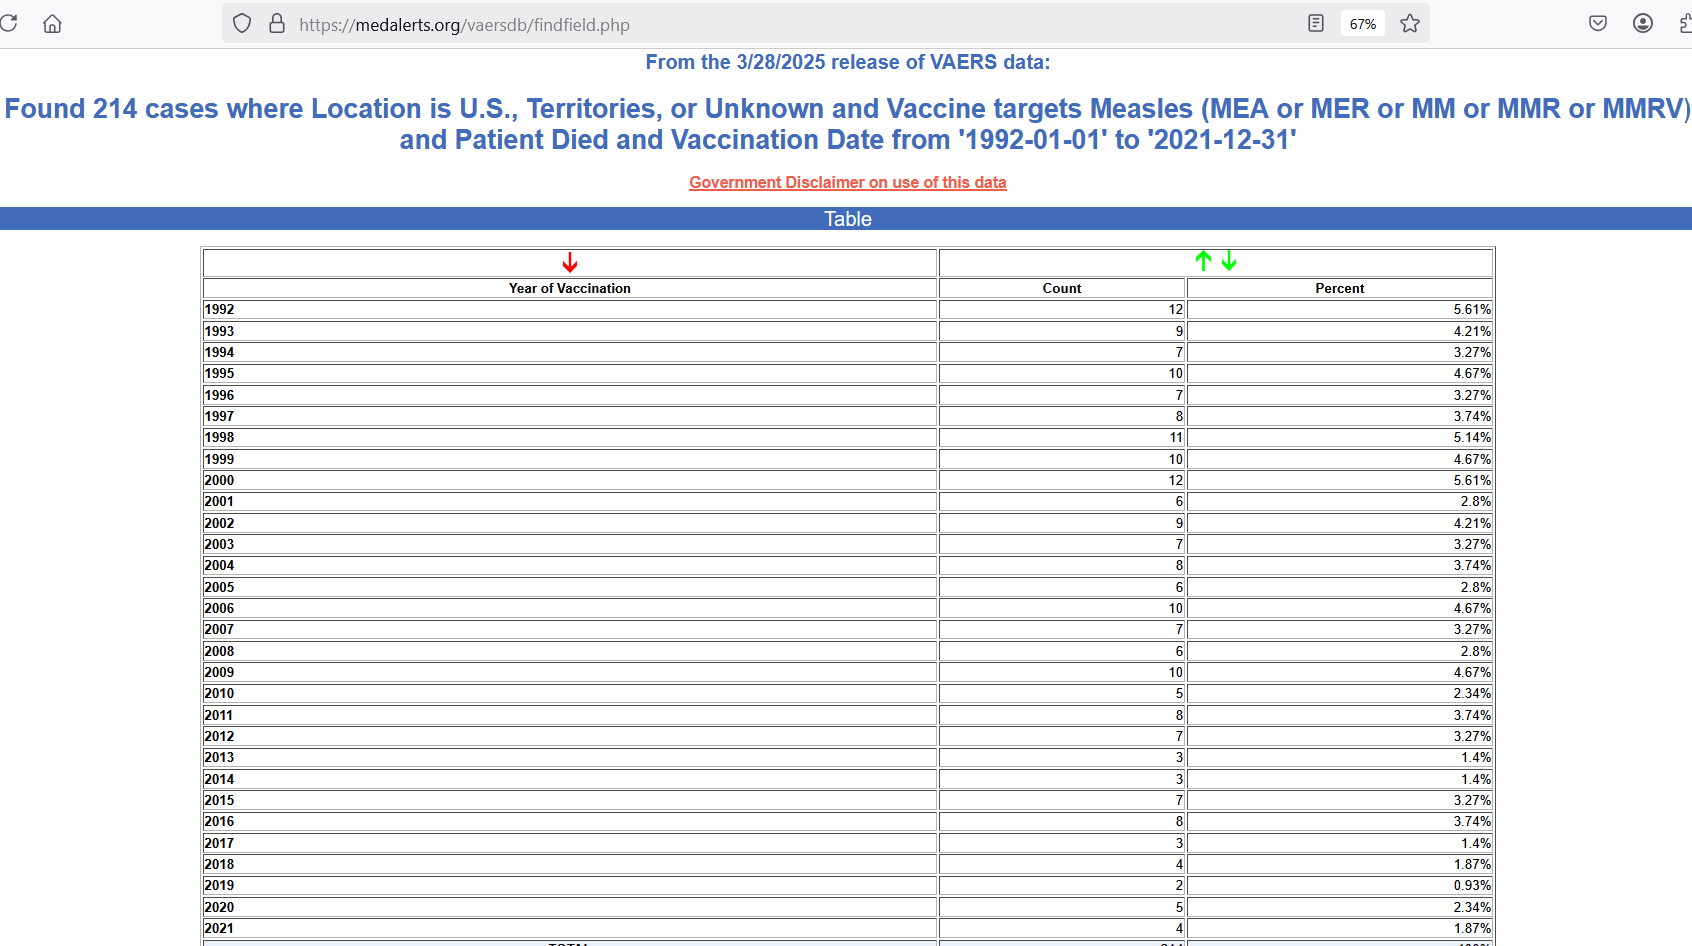This screenshot has width=1692, height=946.
Task: Sort counts ascending with green up arrow
Action: pyautogui.click(x=1203, y=261)
